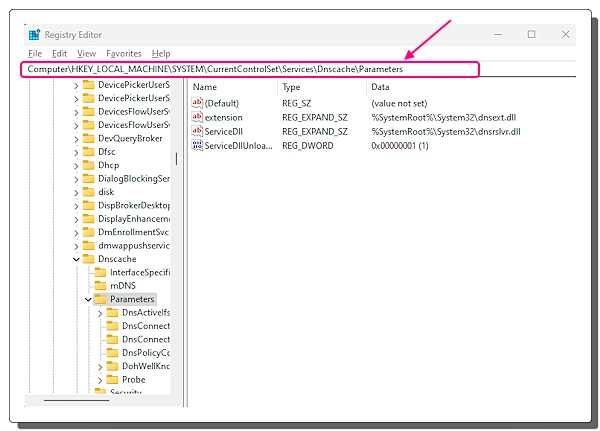Collapse the Parameters key

coord(88,299)
